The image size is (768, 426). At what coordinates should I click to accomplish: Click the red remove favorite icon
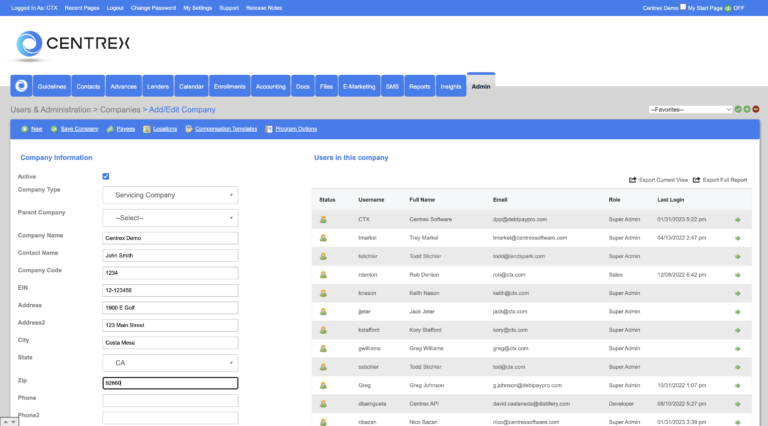pyautogui.click(x=756, y=109)
